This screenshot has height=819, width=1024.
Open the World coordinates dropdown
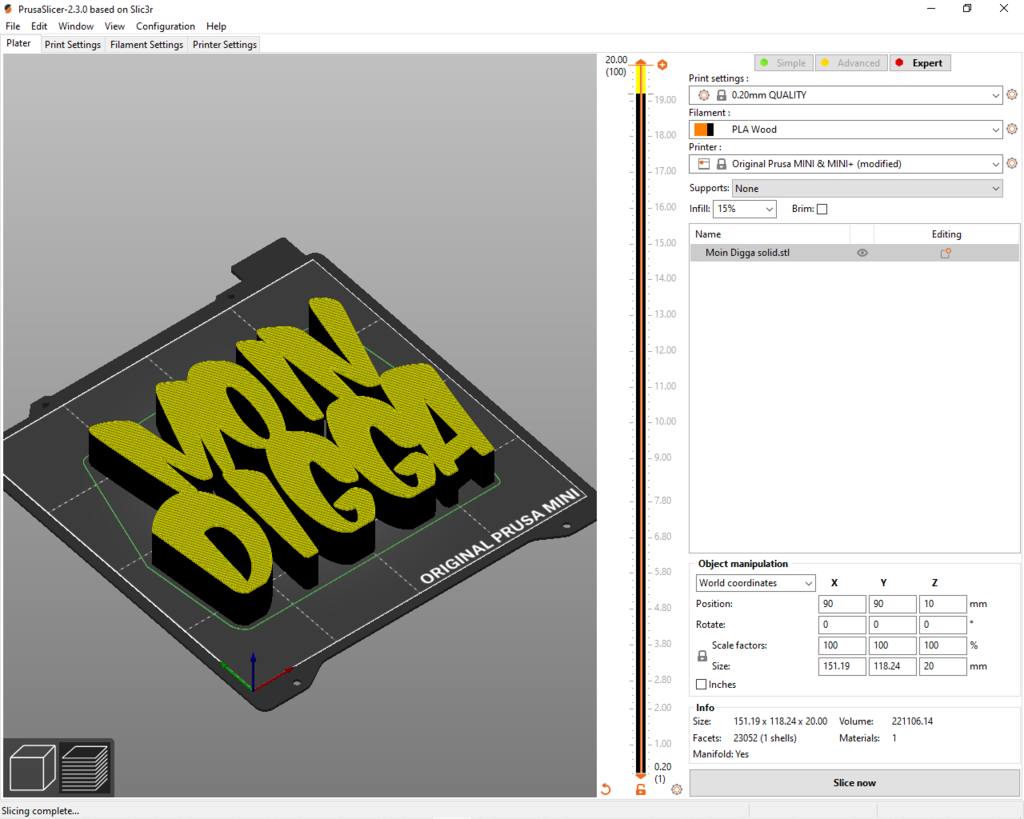[755, 583]
